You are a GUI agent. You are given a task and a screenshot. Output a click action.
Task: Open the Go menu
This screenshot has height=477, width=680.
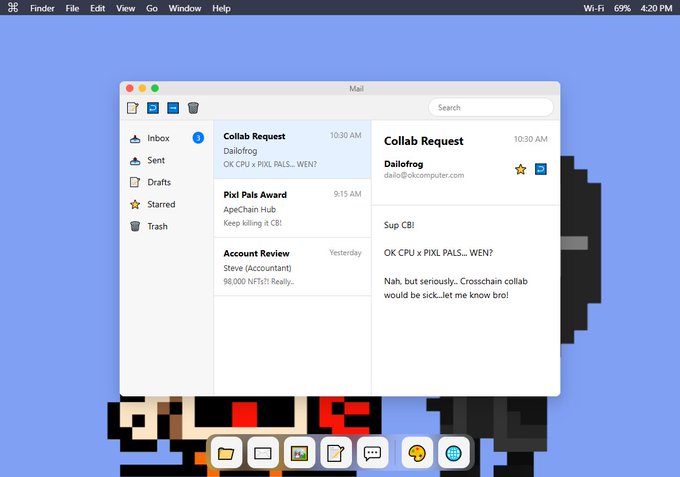click(x=152, y=8)
